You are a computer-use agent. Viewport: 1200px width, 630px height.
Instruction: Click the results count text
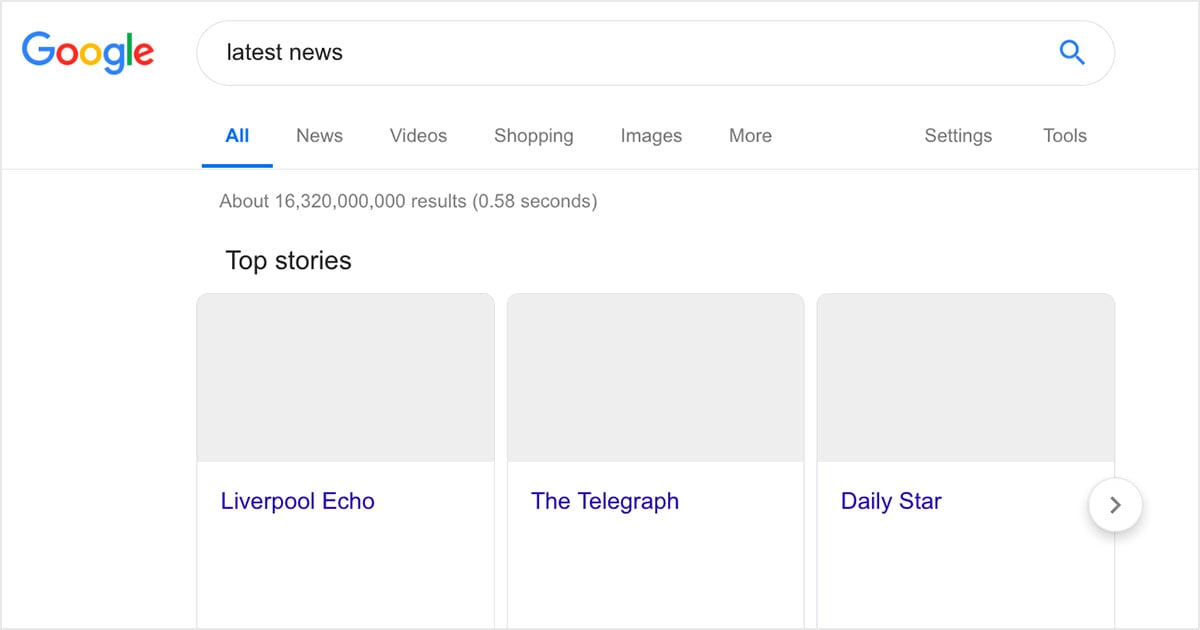(408, 201)
